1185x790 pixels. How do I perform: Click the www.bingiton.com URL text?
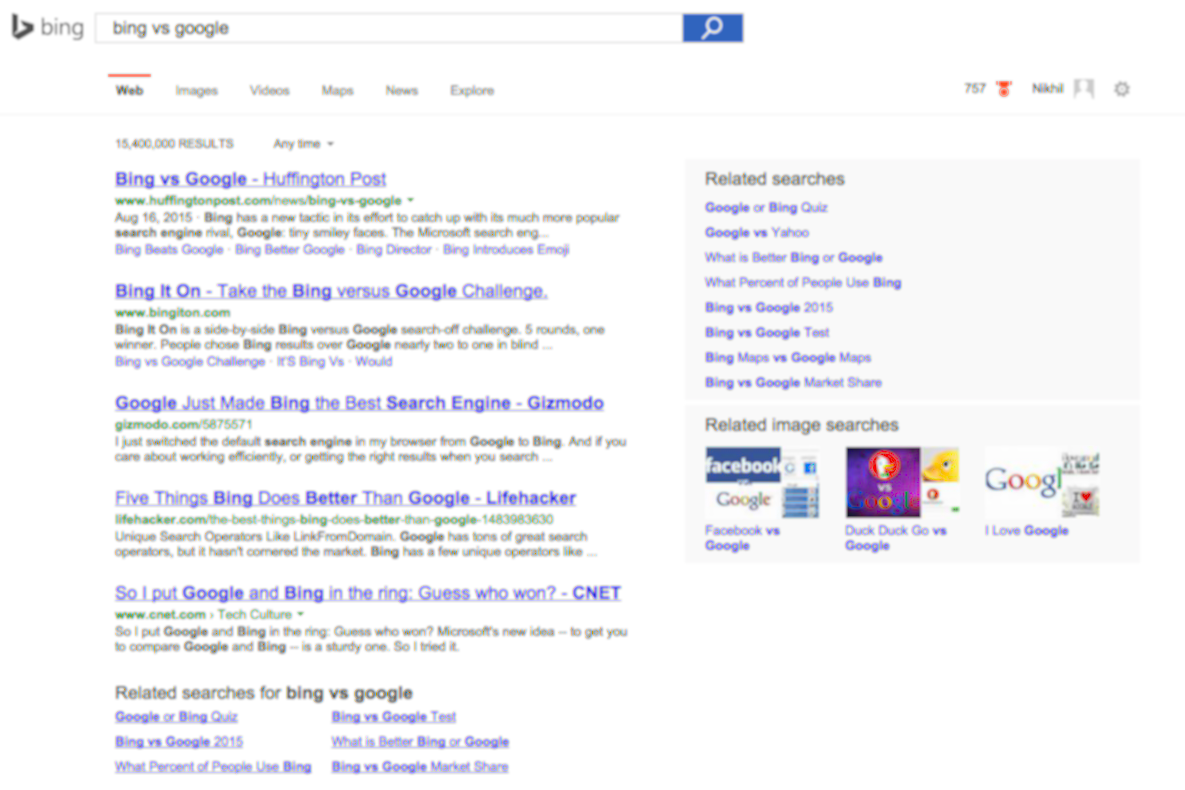(x=172, y=312)
